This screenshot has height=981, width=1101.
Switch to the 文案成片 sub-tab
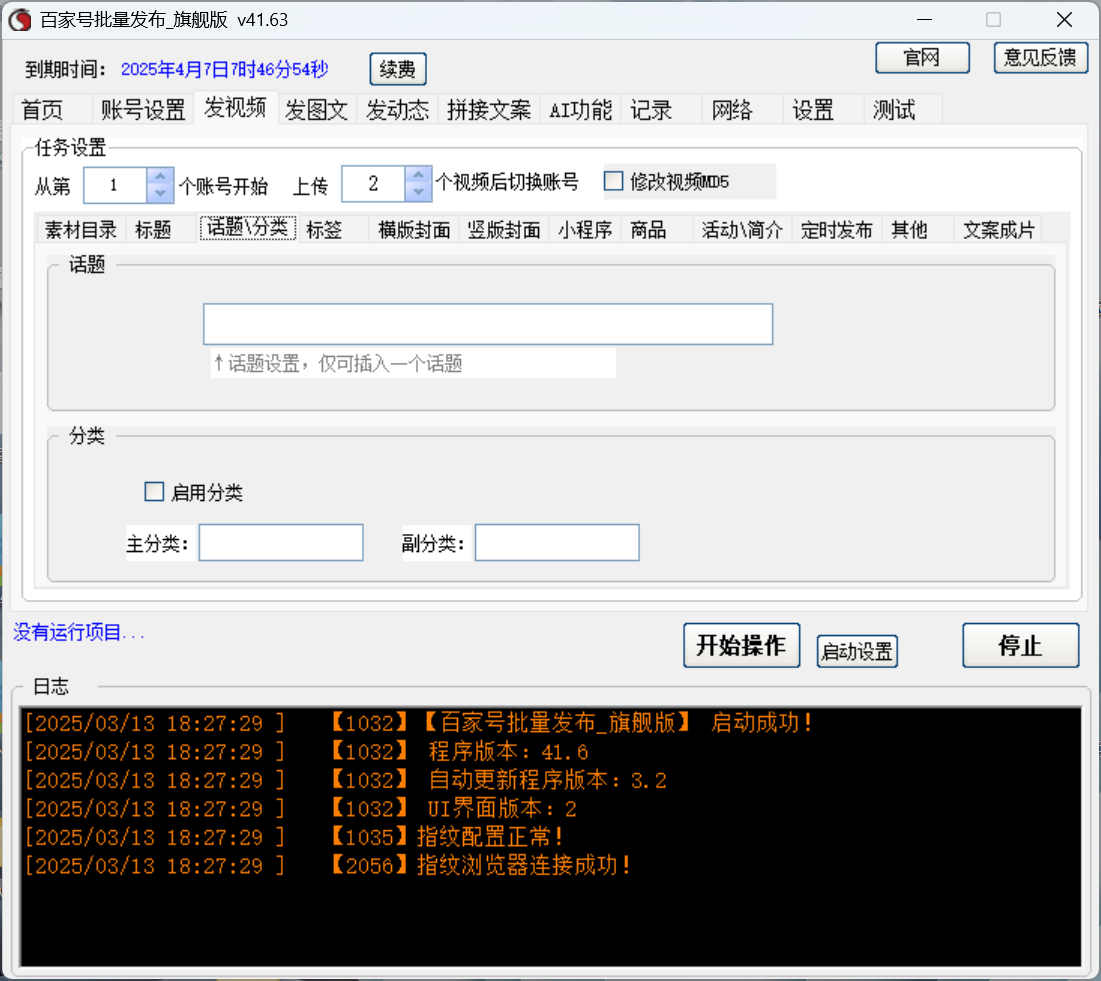tap(998, 230)
